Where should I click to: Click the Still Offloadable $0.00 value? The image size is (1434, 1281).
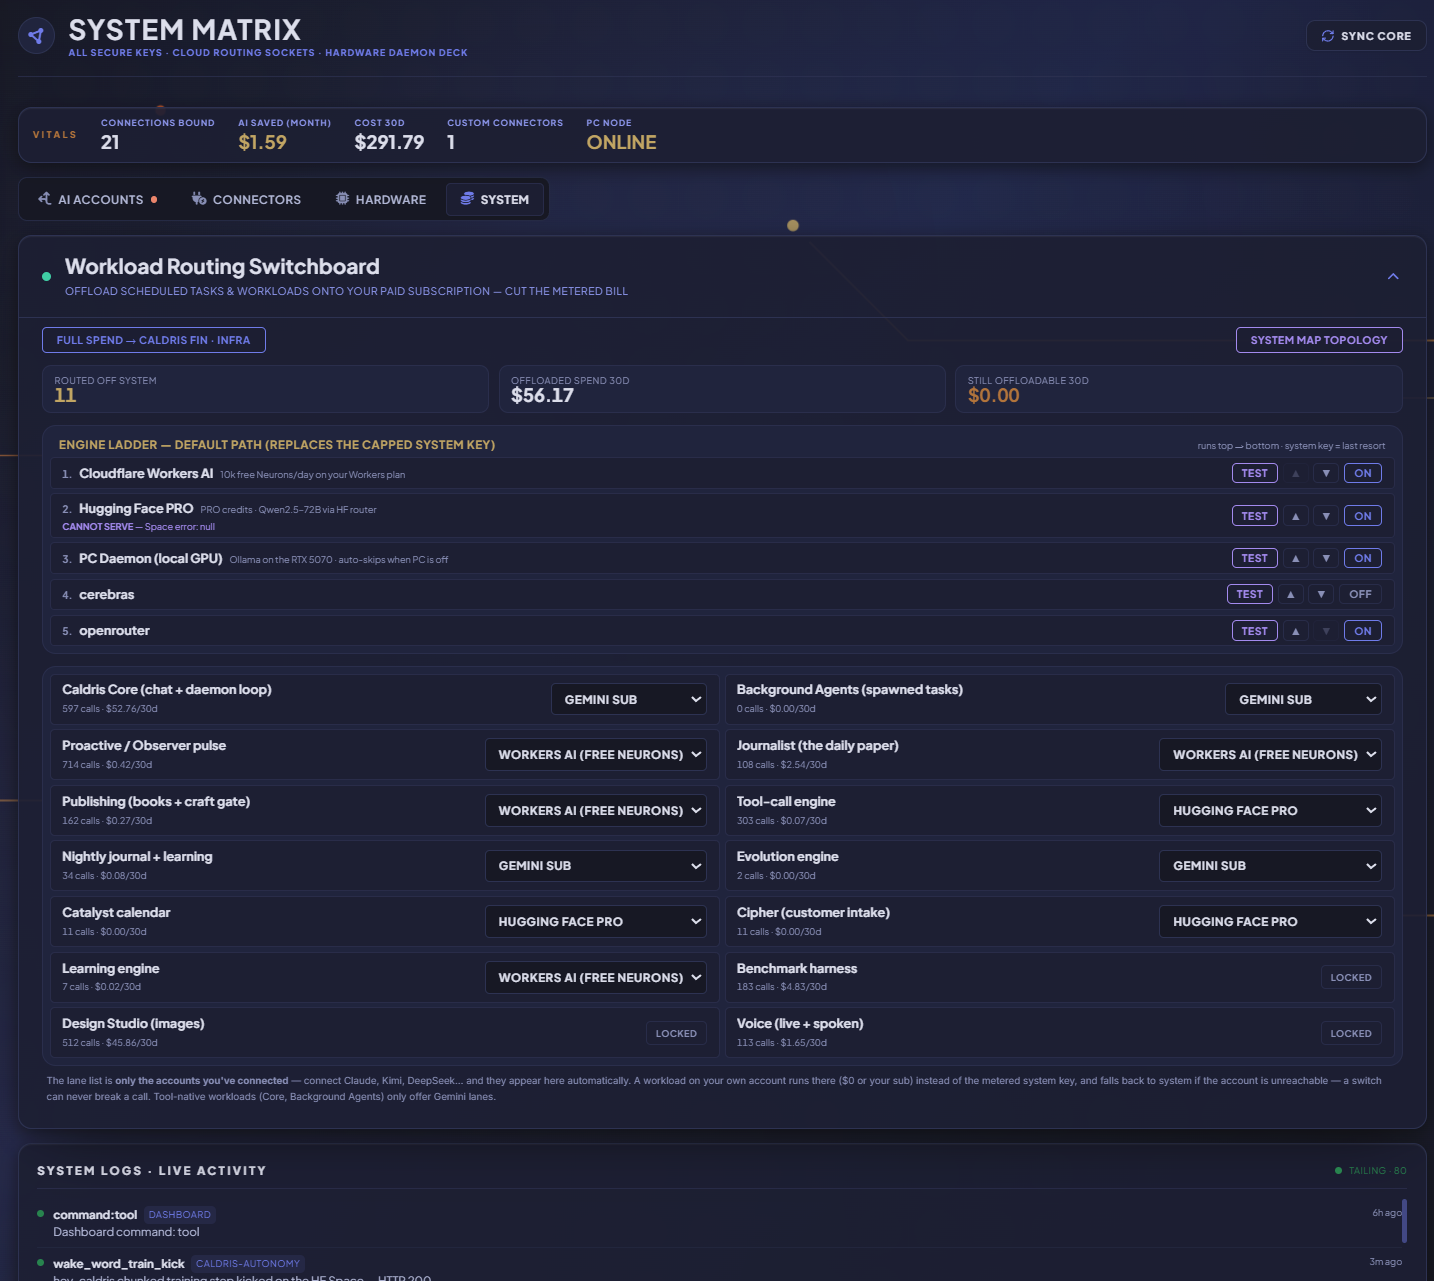[x=994, y=395]
